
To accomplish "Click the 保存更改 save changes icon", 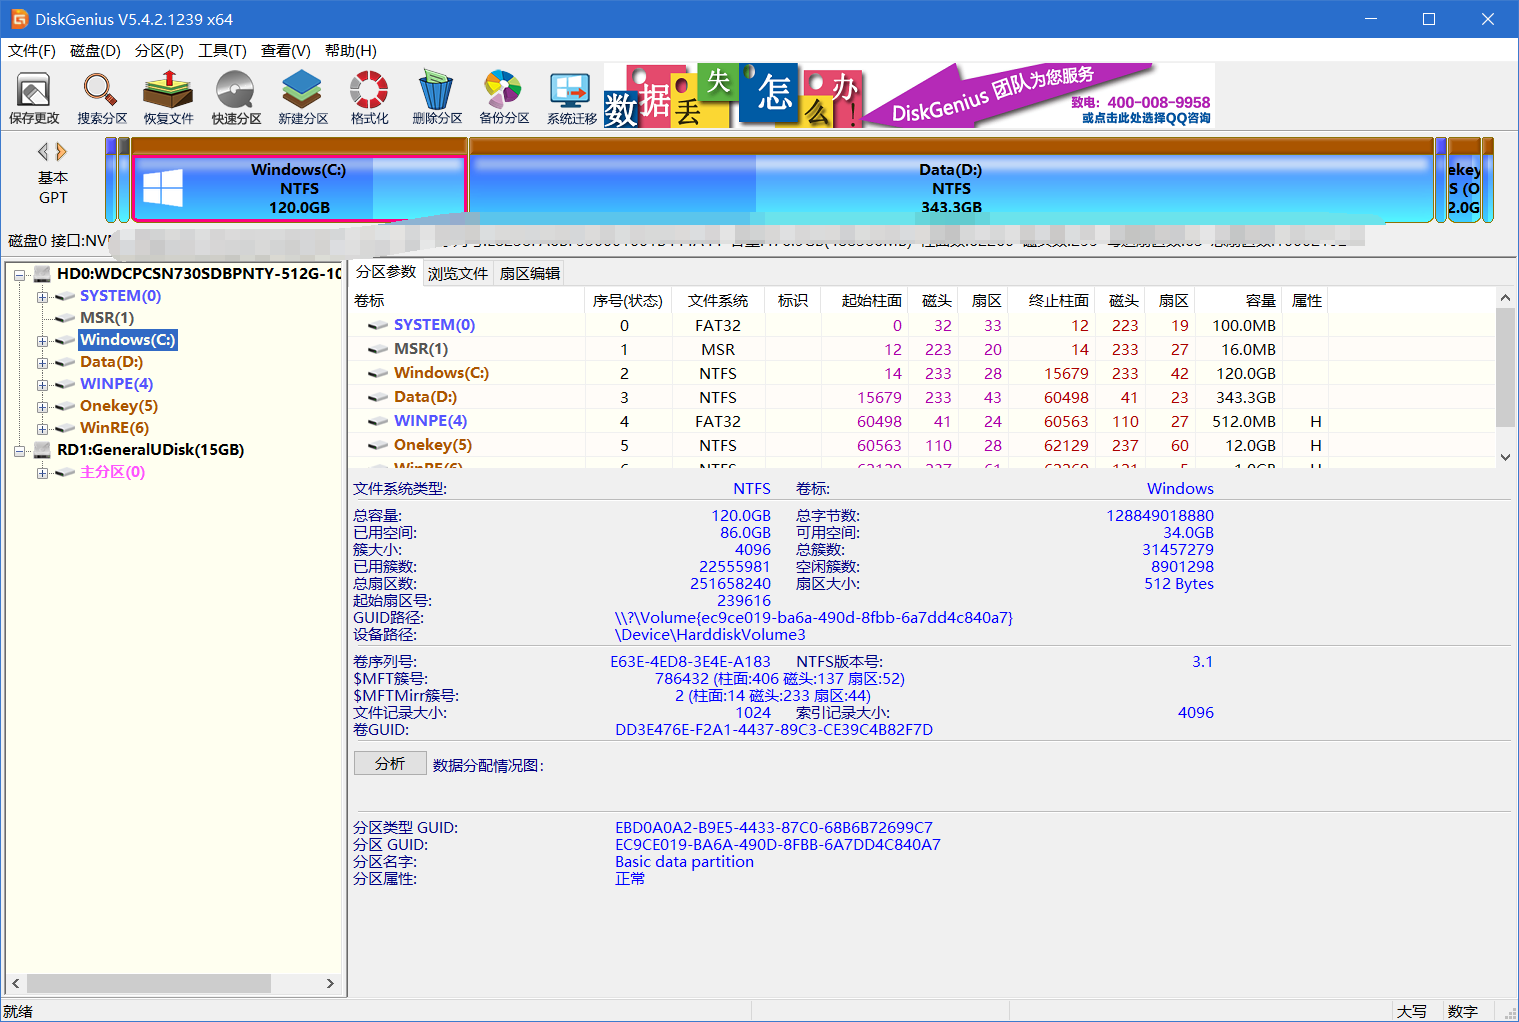I will tap(34, 97).
